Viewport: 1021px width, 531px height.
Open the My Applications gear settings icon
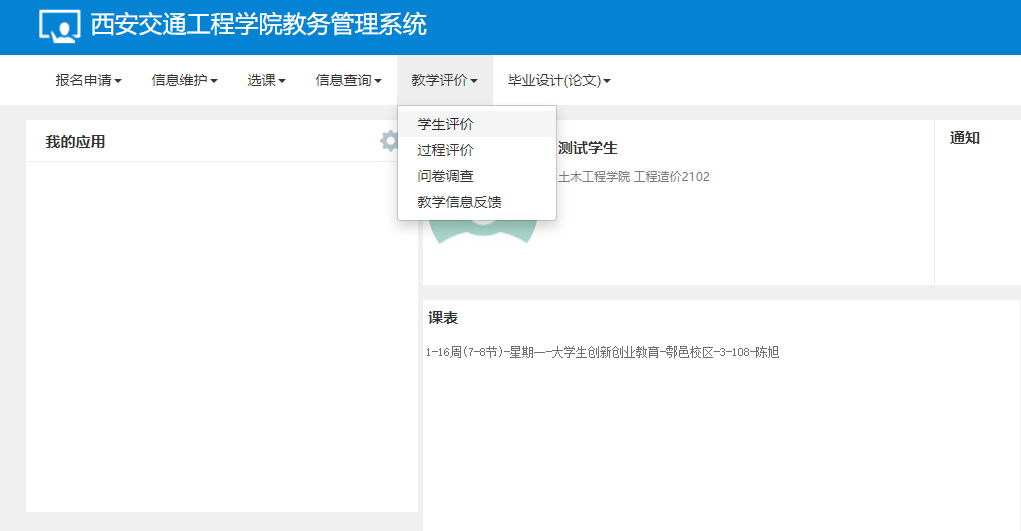point(389,141)
